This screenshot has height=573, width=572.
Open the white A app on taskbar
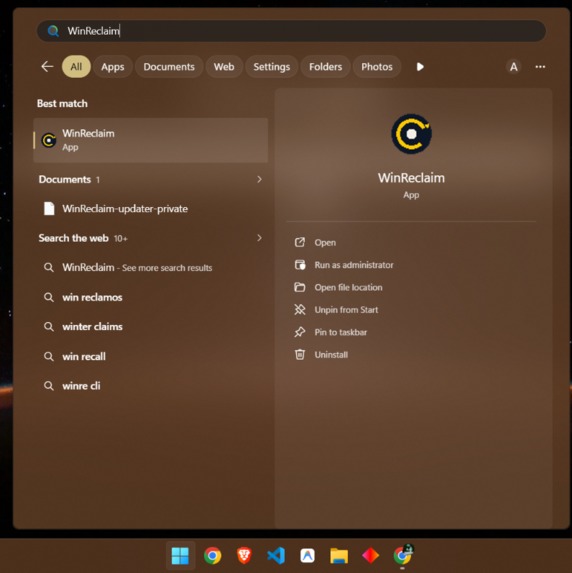(x=307, y=556)
